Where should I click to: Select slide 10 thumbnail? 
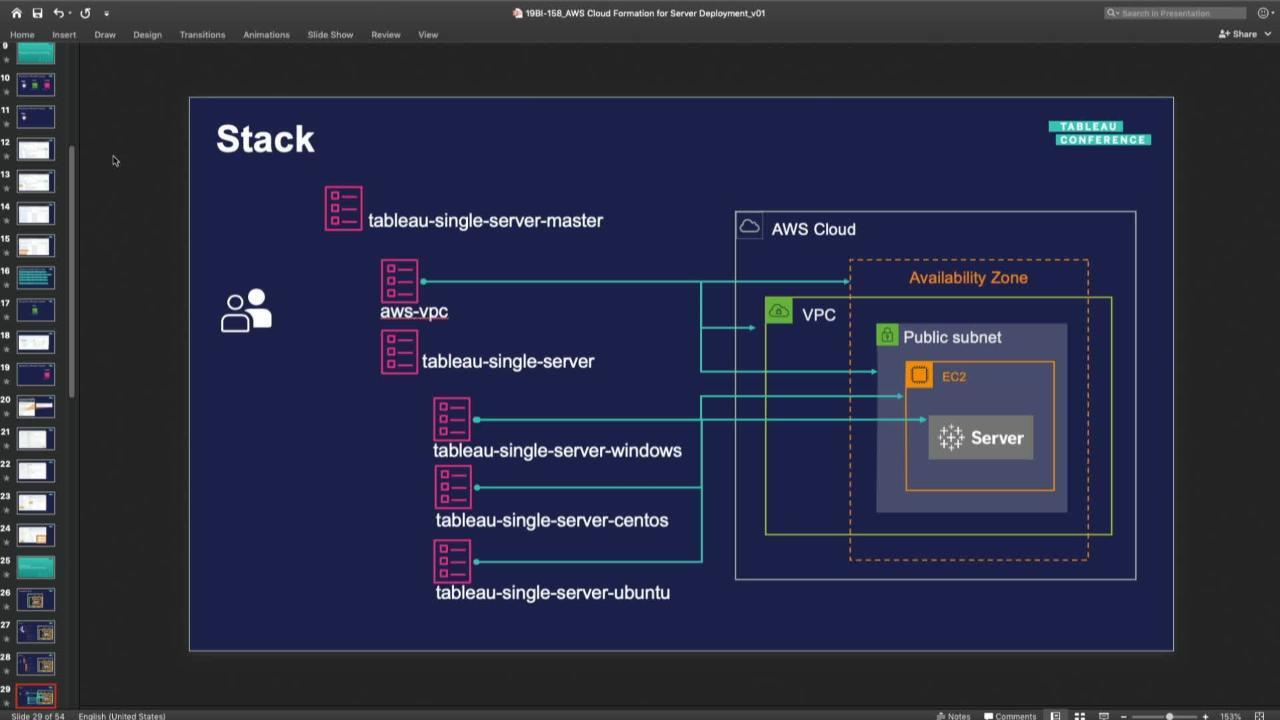[36, 85]
